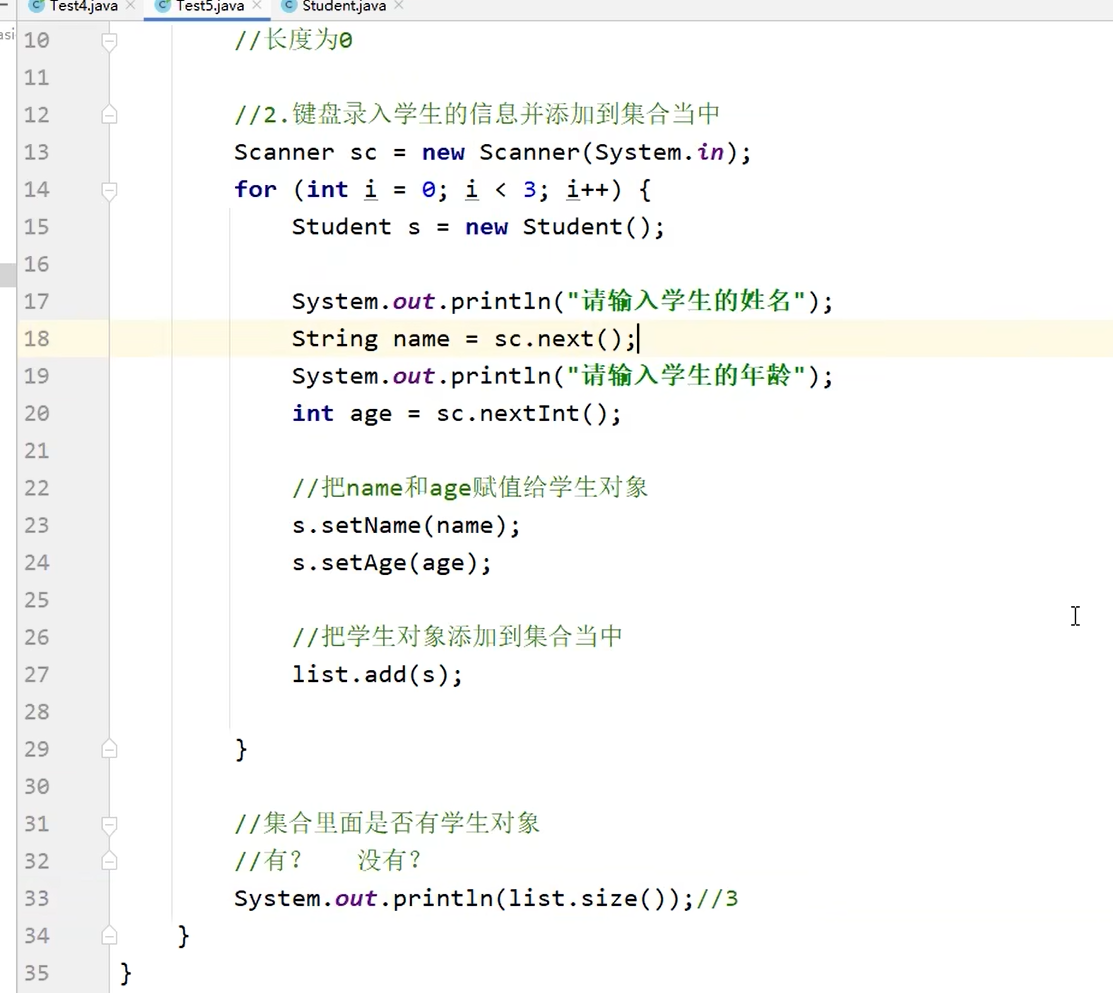Close the Student.java tab
Screen dimensions: 1113x993
click(398, 7)
